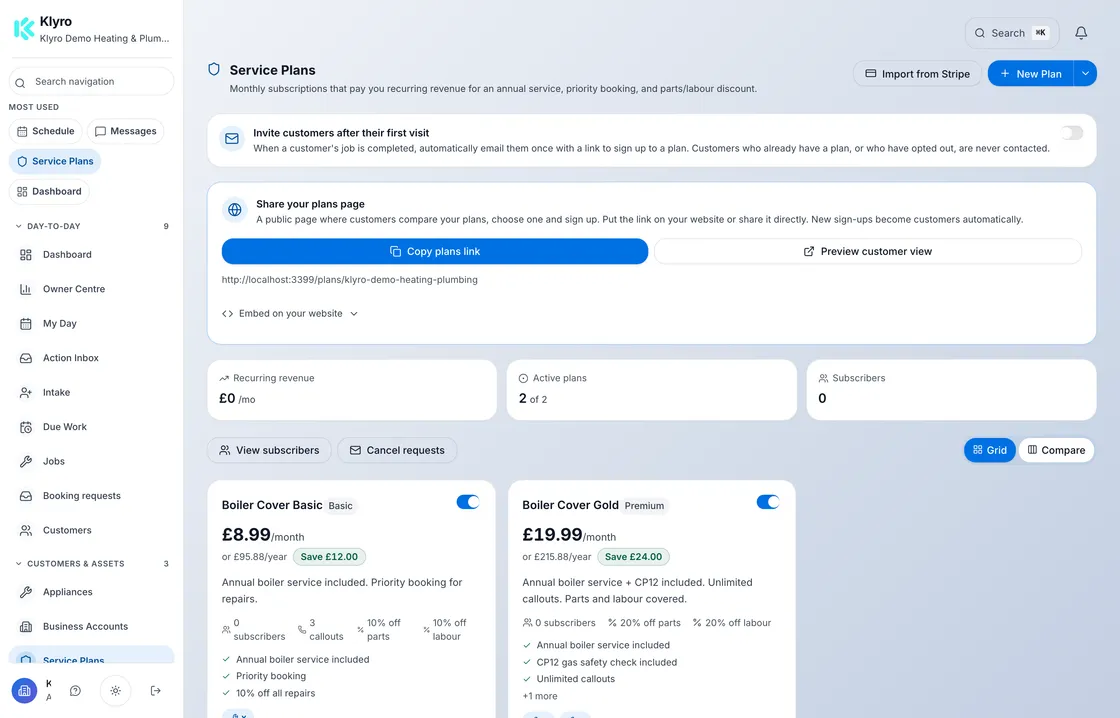Turn off the Boiler Cover Gold plan

point(768,502)
